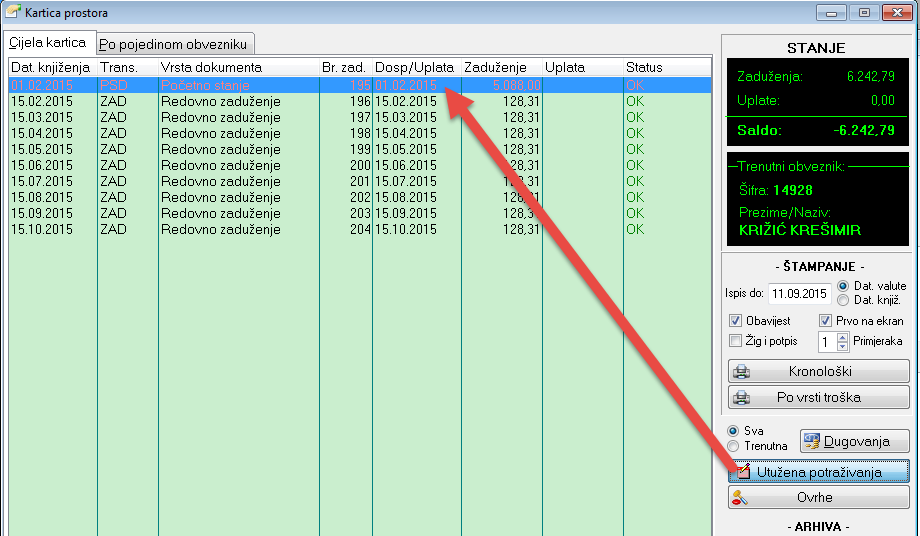Close the Kartica prostora window
This screenshot has height=536, width=920.
[x=897, y=12]
